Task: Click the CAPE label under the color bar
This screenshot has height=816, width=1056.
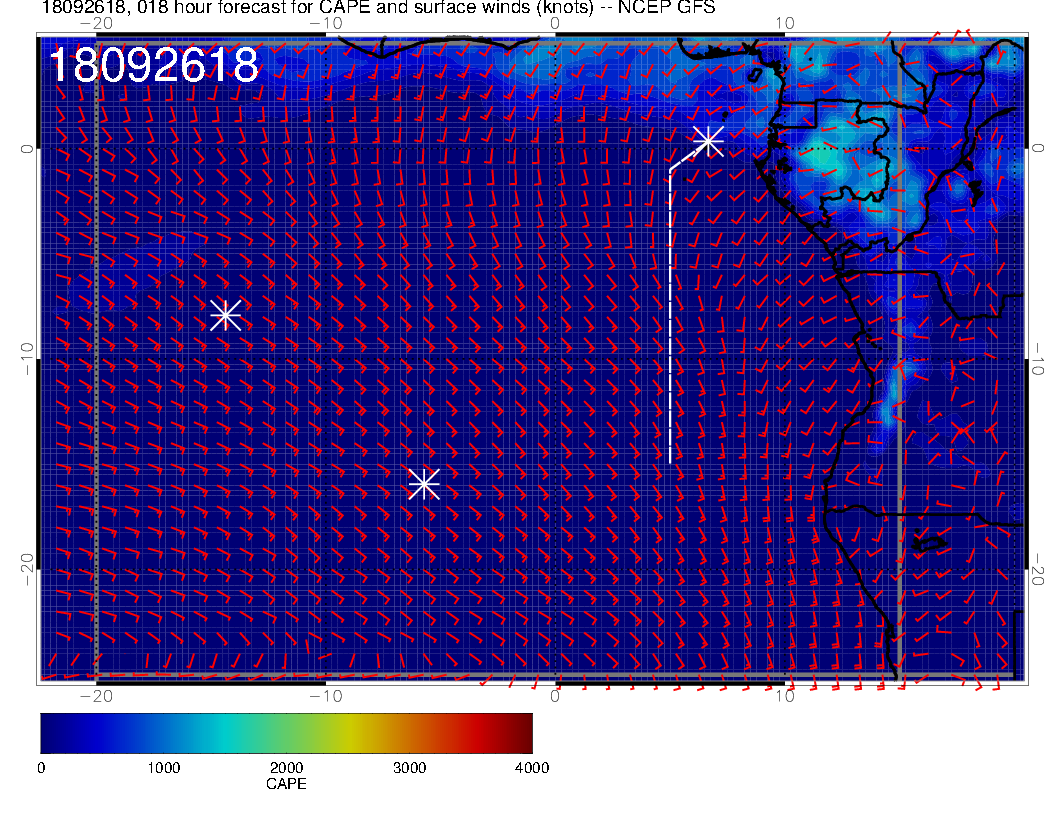Action: click(286, 784)
